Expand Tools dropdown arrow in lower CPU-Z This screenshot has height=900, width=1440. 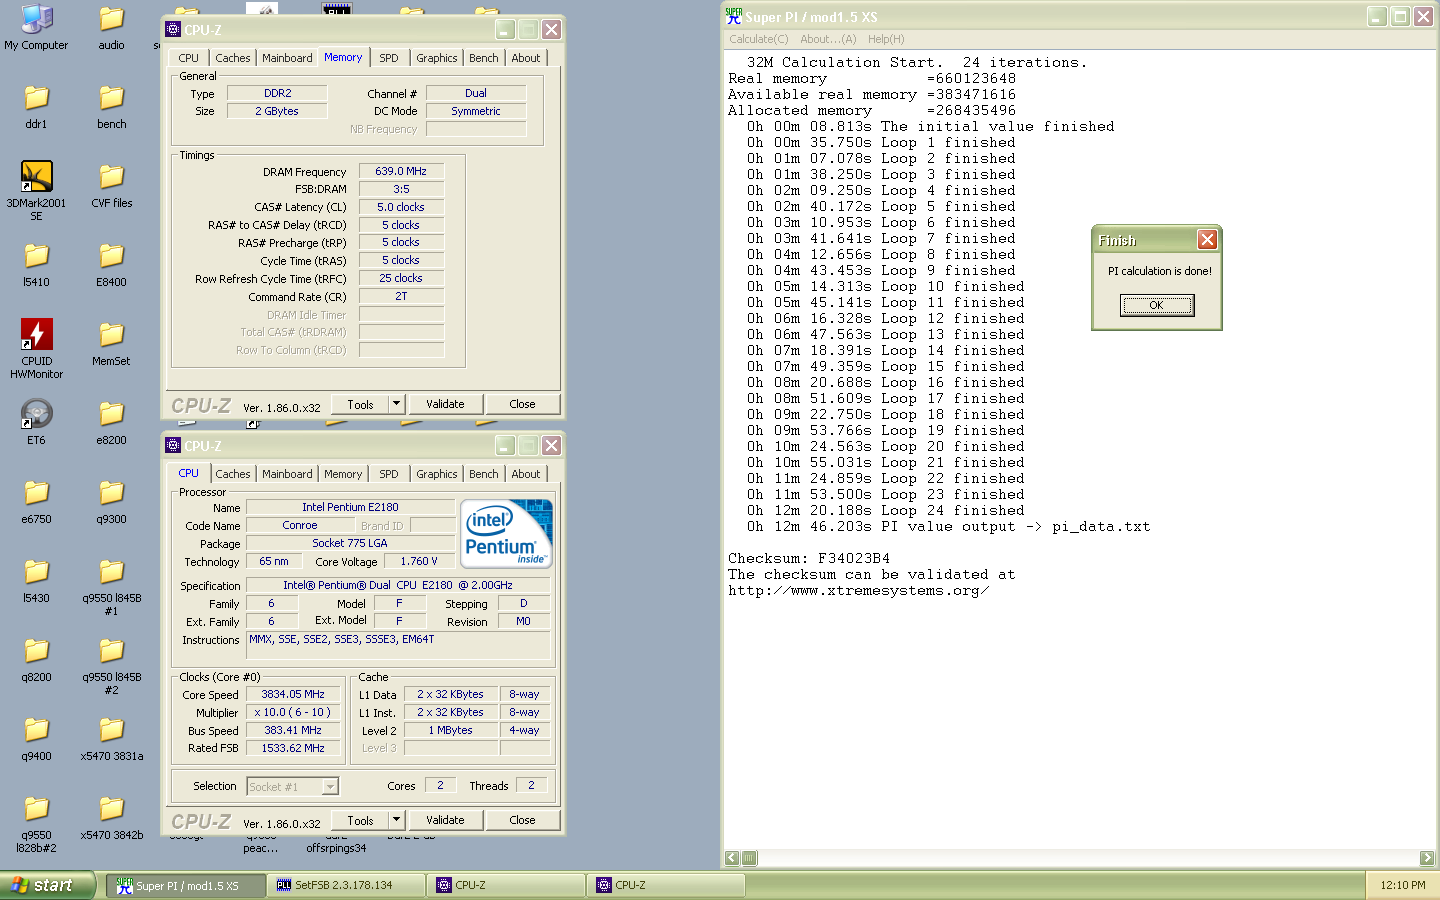(397, 820)
